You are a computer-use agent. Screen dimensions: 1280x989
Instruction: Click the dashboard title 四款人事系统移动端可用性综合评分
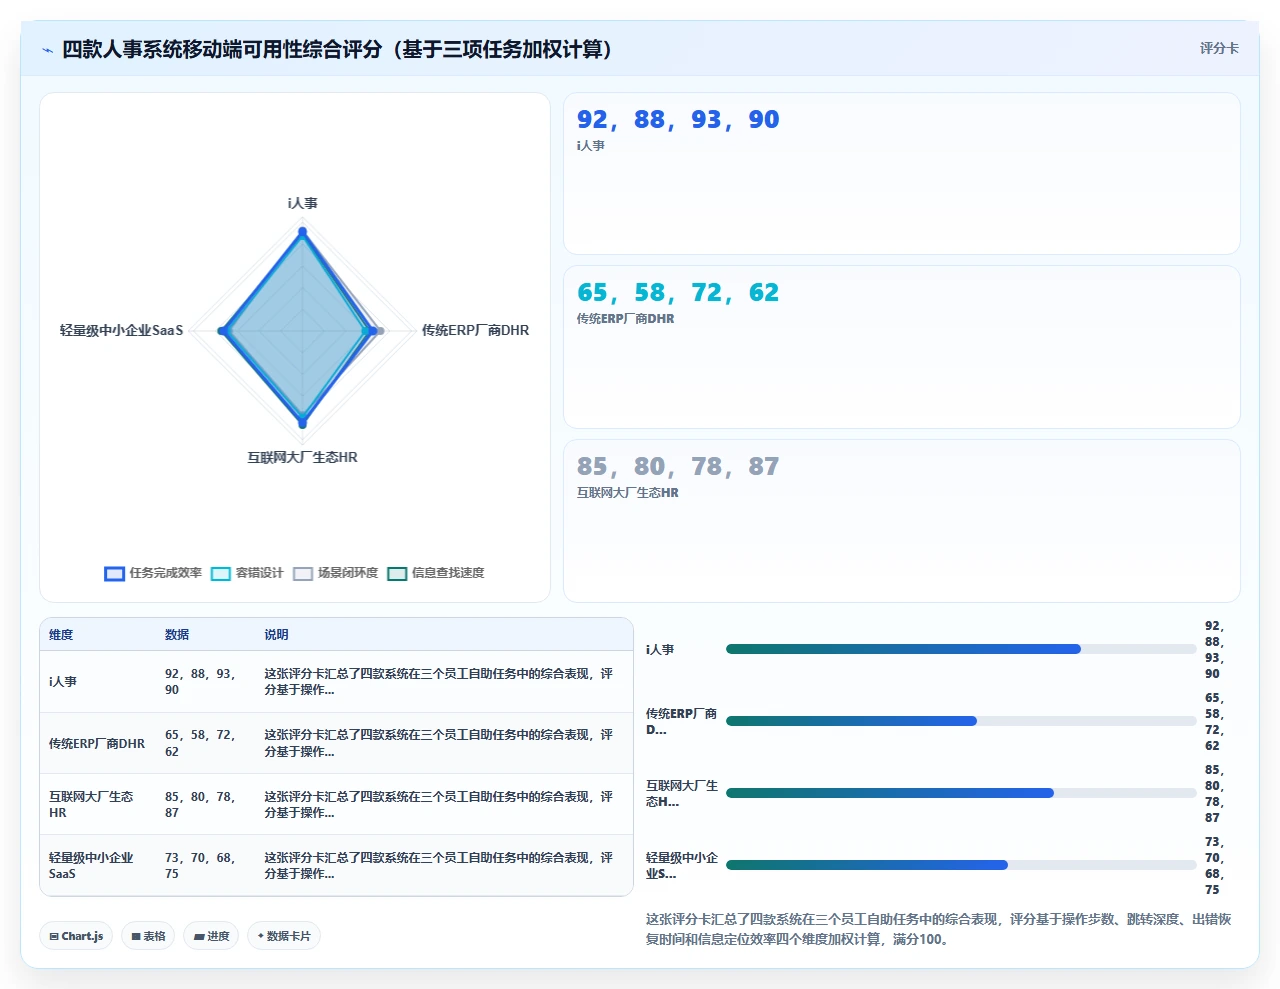(x=337, y=49)
